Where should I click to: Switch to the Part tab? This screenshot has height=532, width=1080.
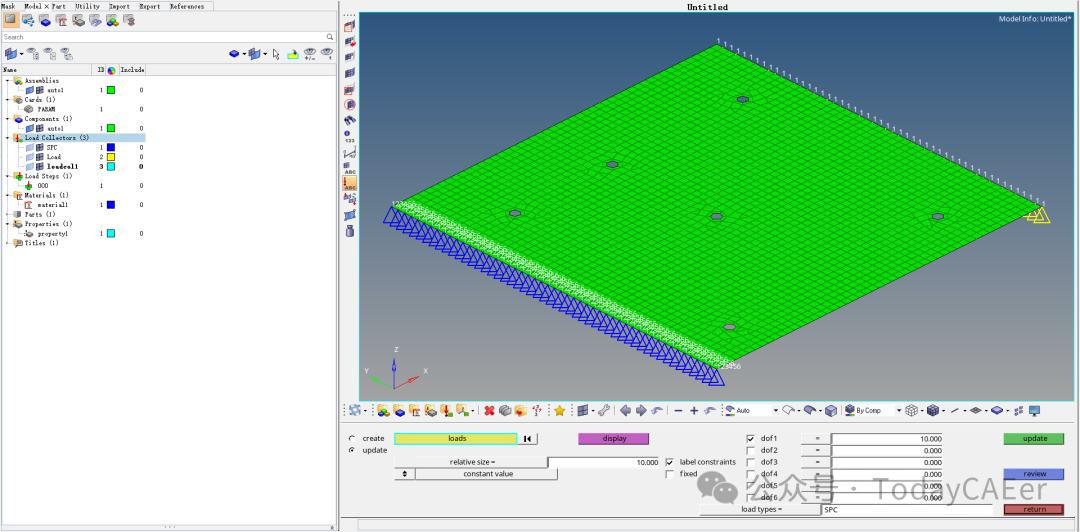coord(58,6)
